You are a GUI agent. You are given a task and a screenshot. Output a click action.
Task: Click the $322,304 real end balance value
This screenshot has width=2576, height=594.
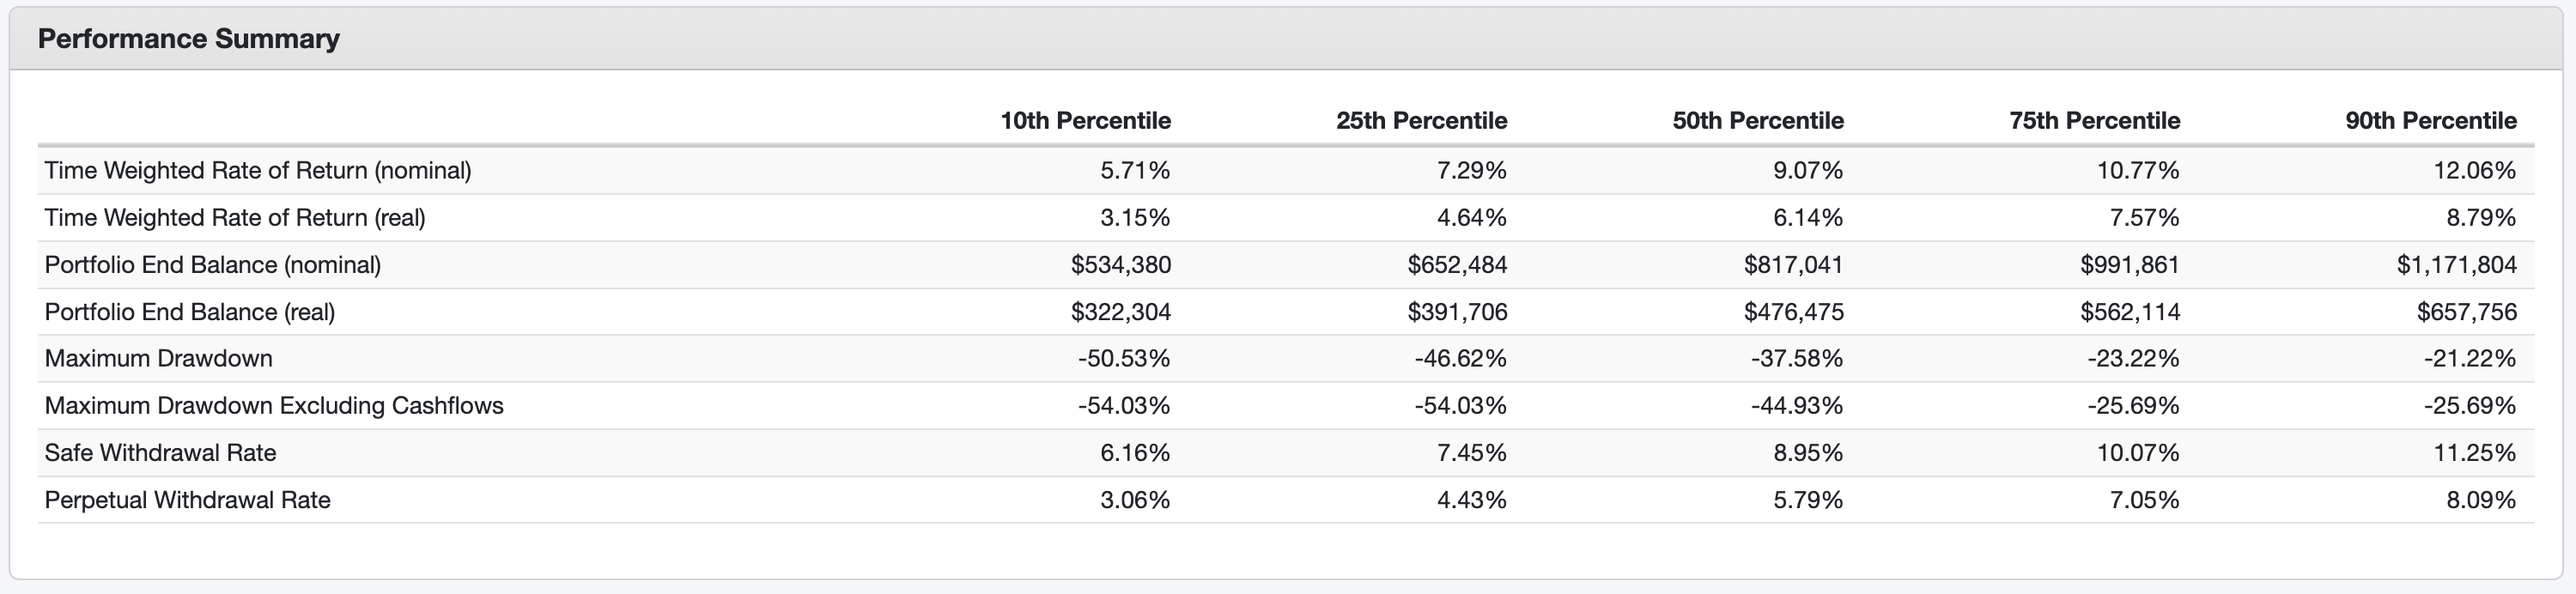click(x=1120, y=312)
